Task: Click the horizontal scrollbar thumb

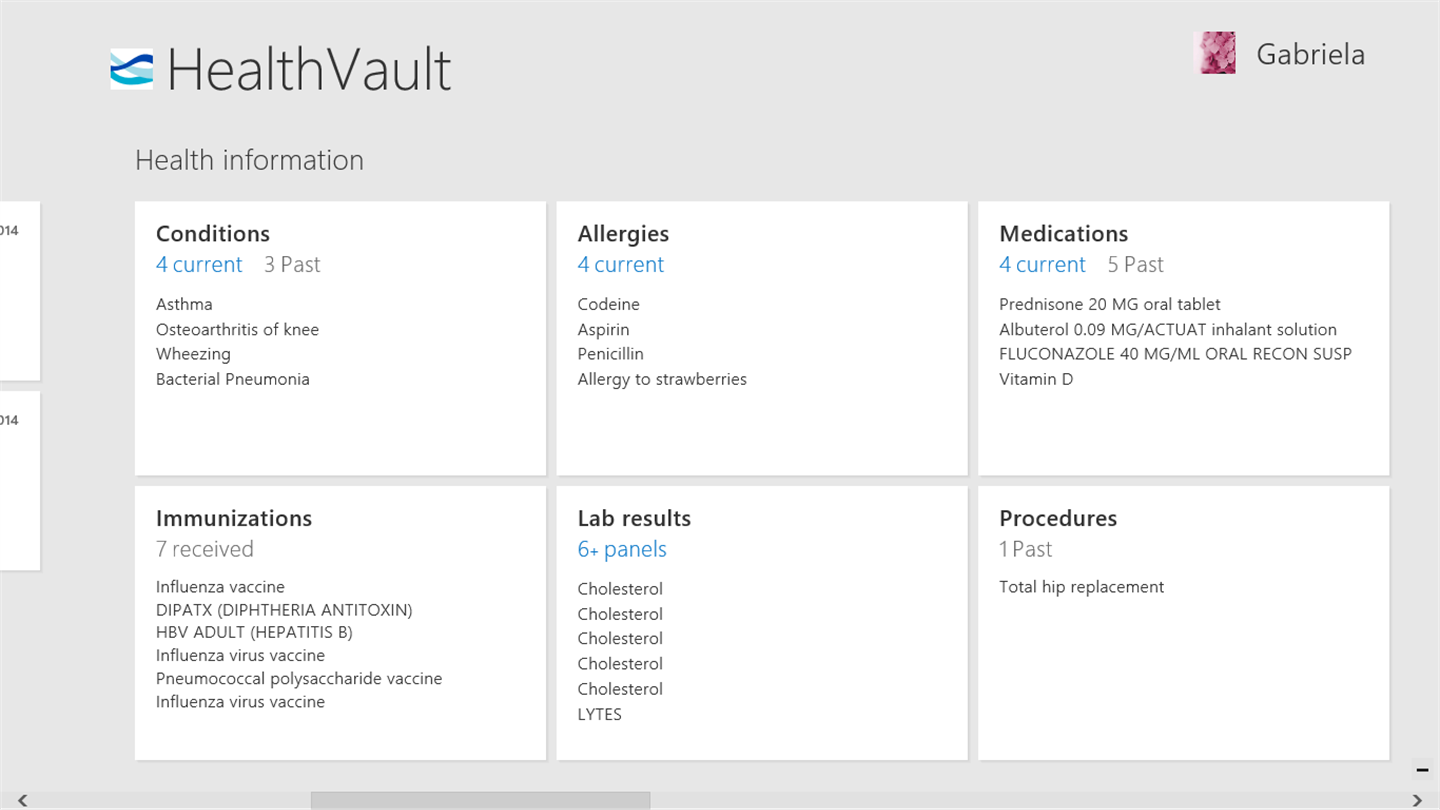Action: point(480,800)
